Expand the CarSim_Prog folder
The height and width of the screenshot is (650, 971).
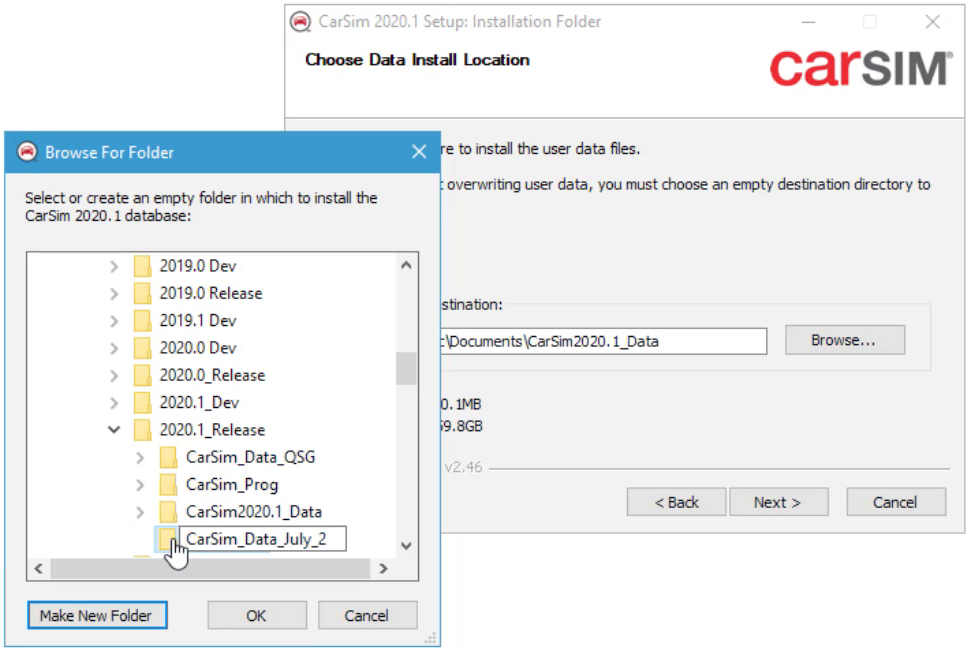(140, 485)
